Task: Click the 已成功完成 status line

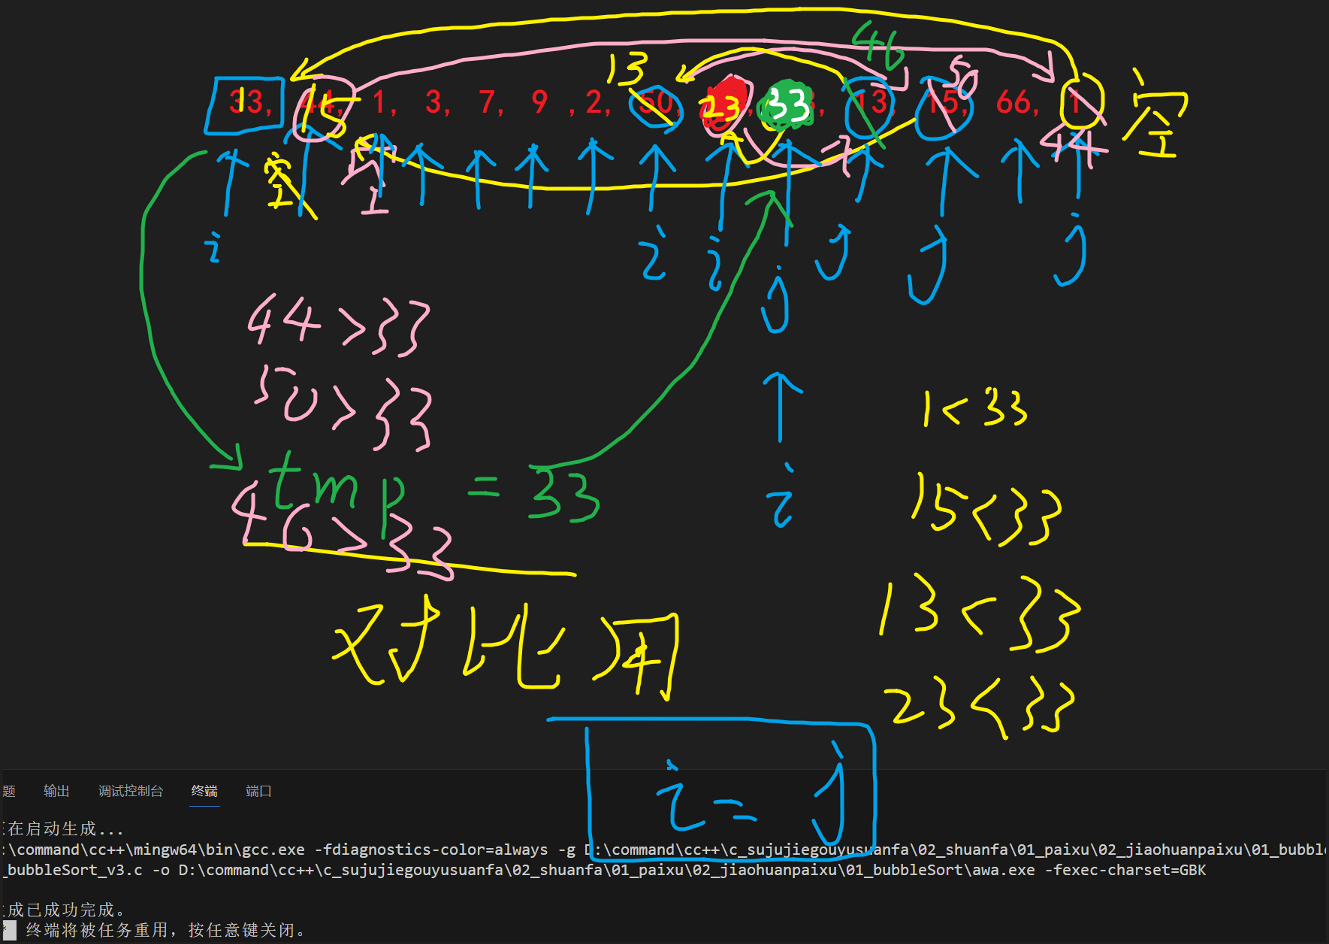Action: pos(65,910)
